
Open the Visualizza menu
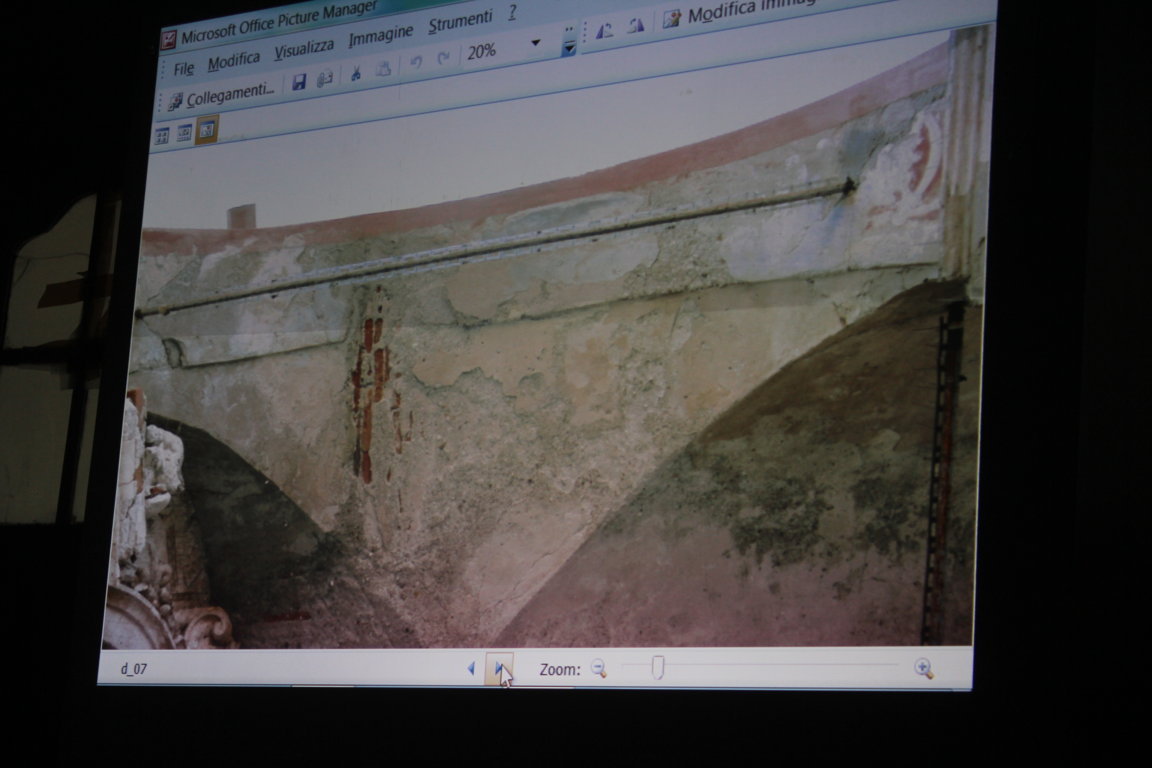[x=303, y=49]
